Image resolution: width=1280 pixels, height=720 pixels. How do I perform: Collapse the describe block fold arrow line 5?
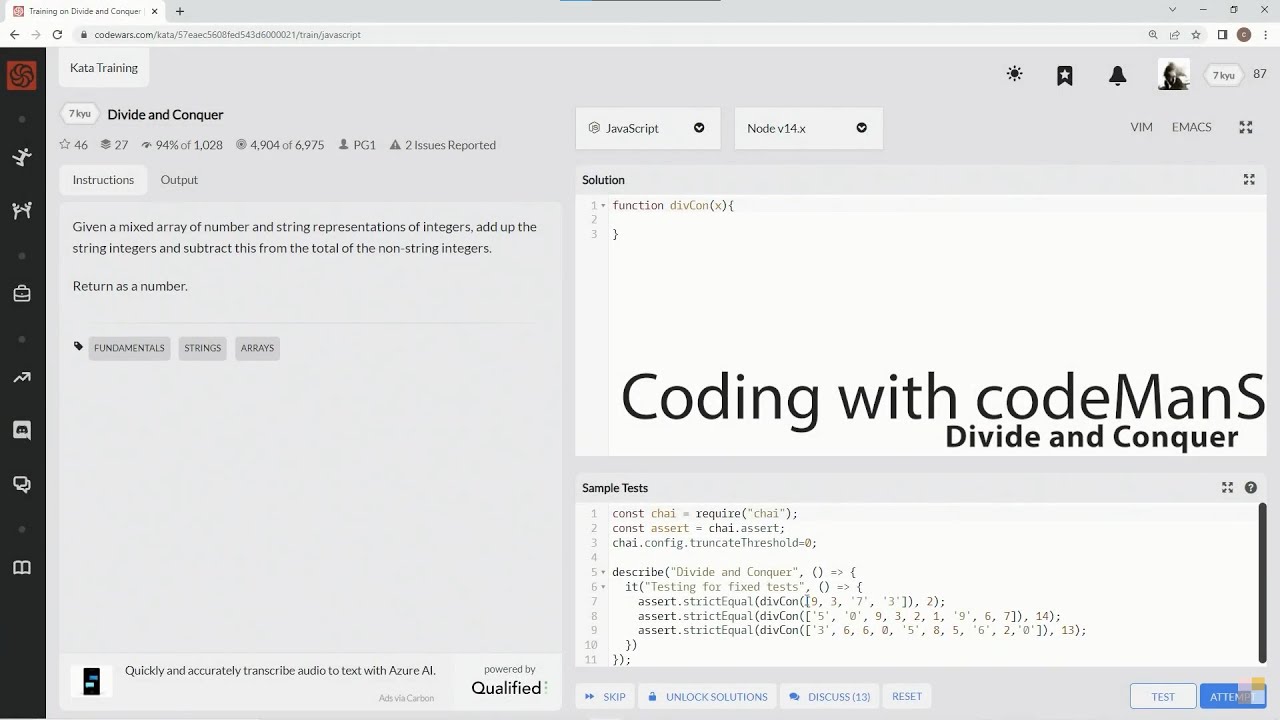(603, 572)
